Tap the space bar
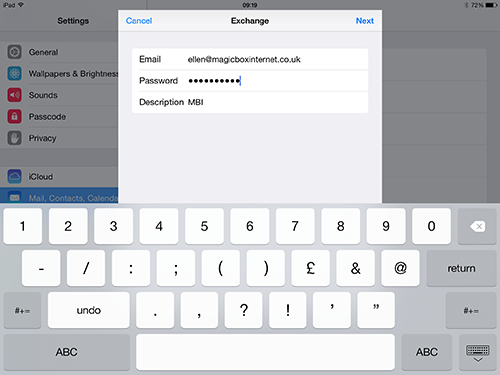Image resolution: width=500 pixels, height=375 pixels. 265,352
